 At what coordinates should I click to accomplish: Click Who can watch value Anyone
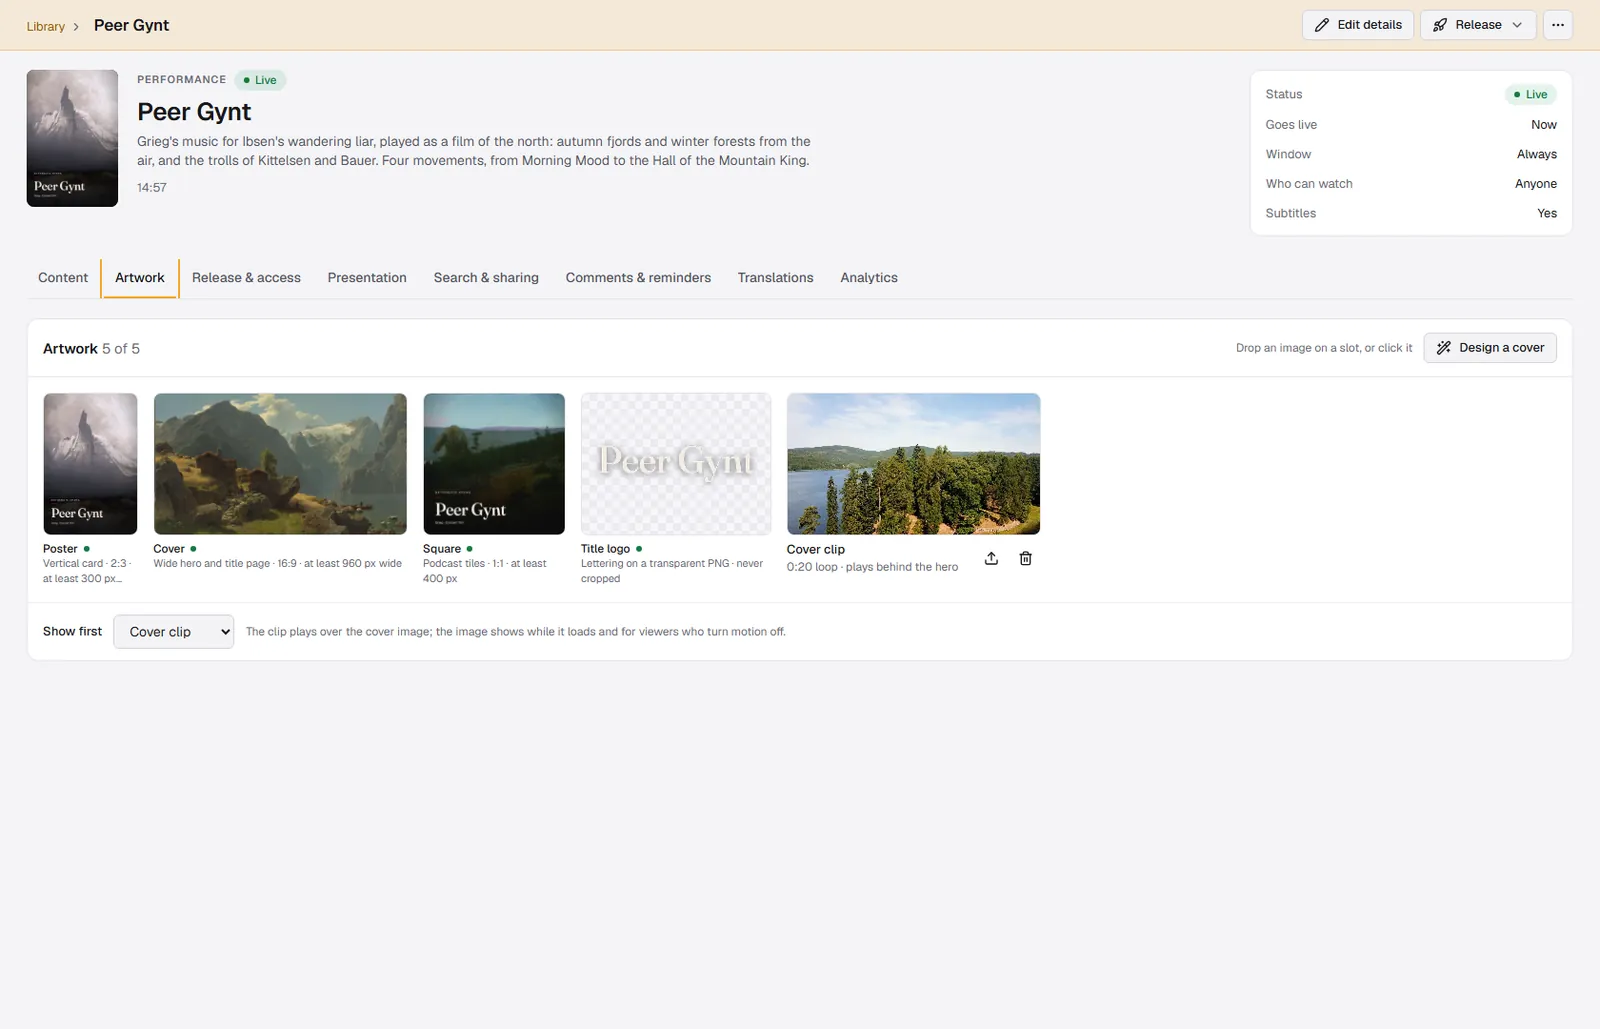pyautogui.click(x=1535, y=184)
